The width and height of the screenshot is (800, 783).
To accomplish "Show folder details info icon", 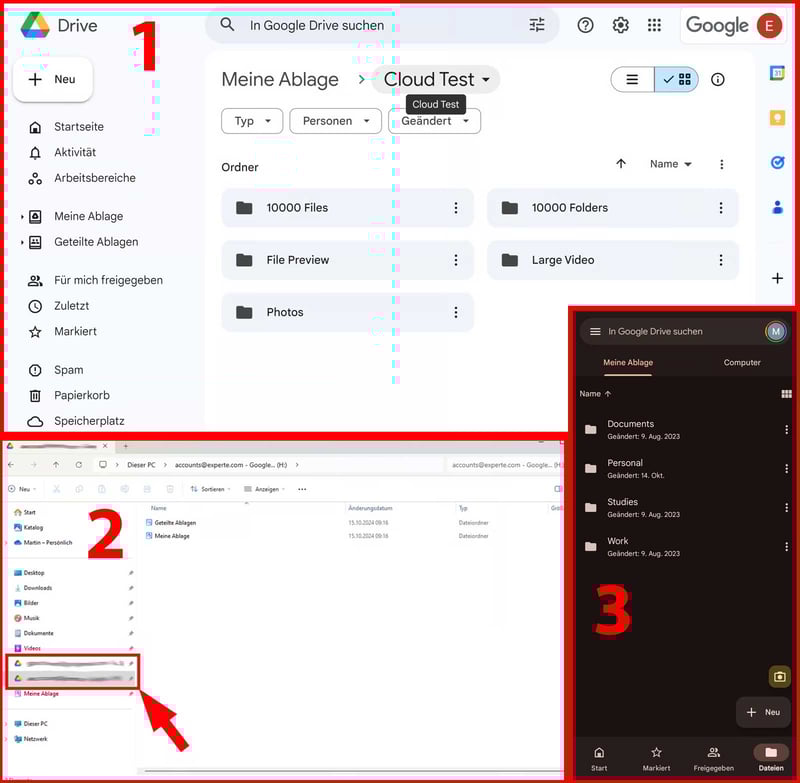I will point(717,80).
